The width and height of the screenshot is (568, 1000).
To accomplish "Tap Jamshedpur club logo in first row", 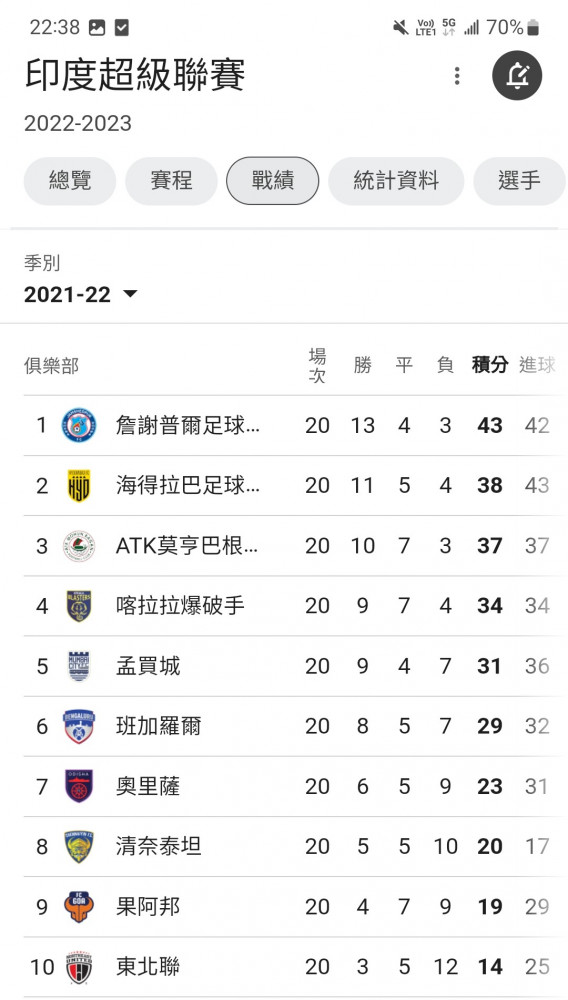I will tap(79, 425).
